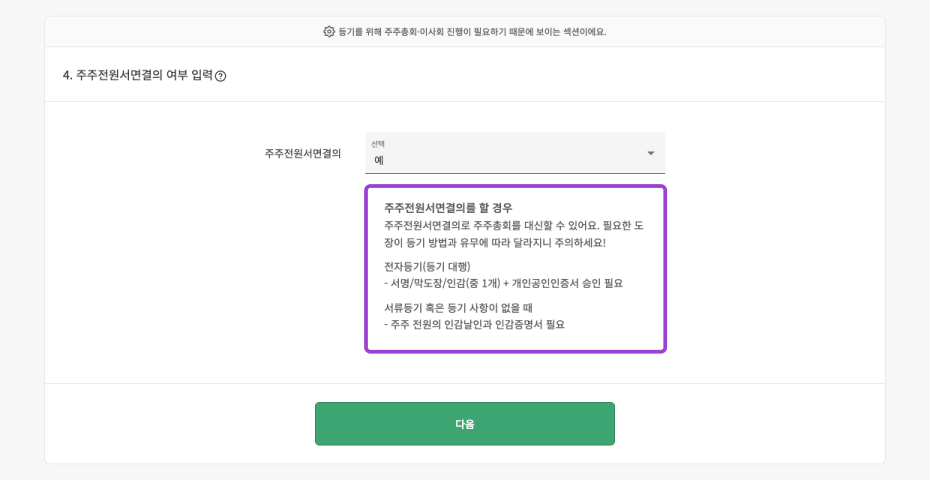The width and height of the screenshot is (931, 481).
Task: Click the 주주전원서면결의 field label
Action: pyautogui.click(x=302, y=153)
